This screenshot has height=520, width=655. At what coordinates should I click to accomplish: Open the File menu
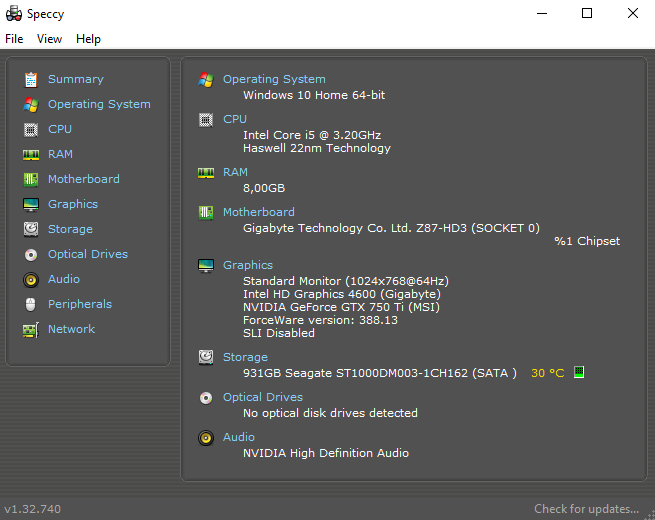(14, 39)
